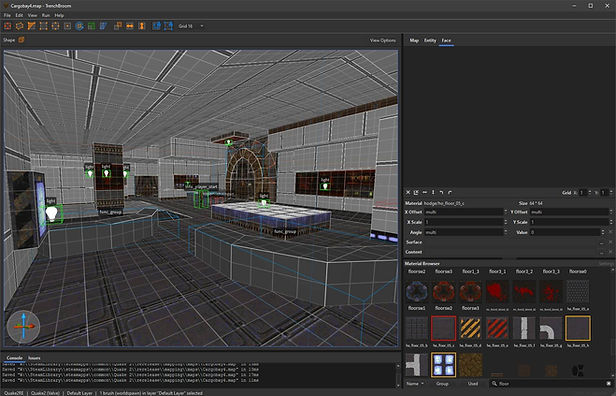Open the Grid 16 size dropdown
Viewport: 616px width, 396px height.
tap(191, 26)
